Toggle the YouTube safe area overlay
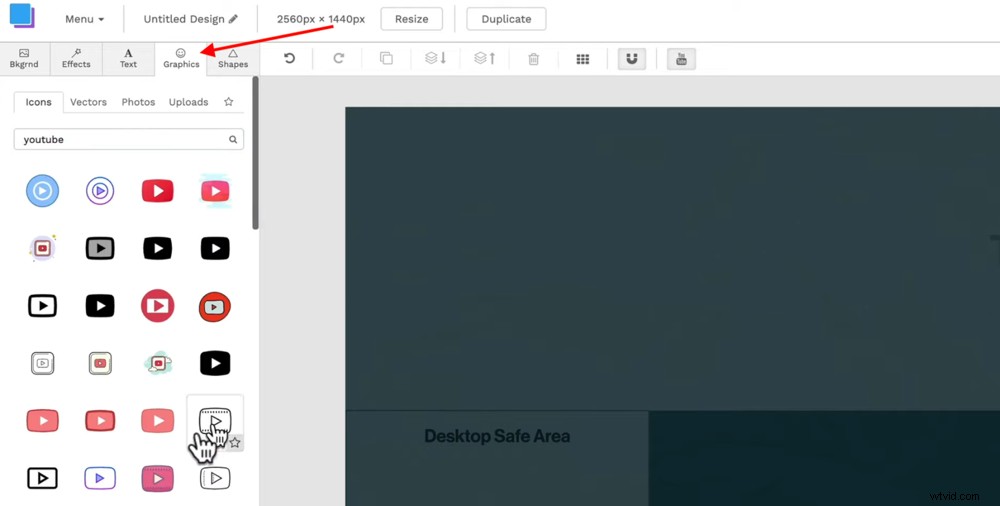Viewport: 1000px width, 506px height. (x=681, y=59)
